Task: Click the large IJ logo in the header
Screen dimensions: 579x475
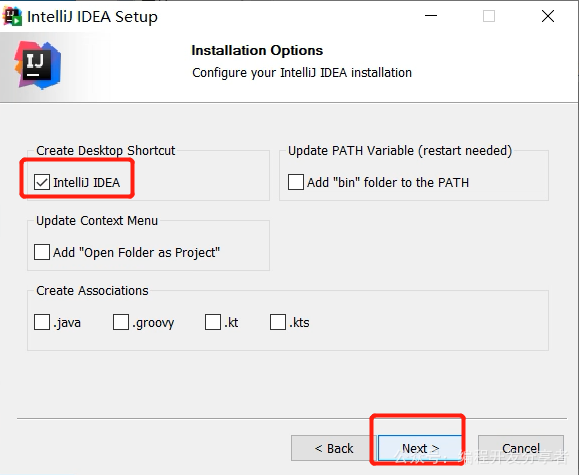Action: pos(37,65)
